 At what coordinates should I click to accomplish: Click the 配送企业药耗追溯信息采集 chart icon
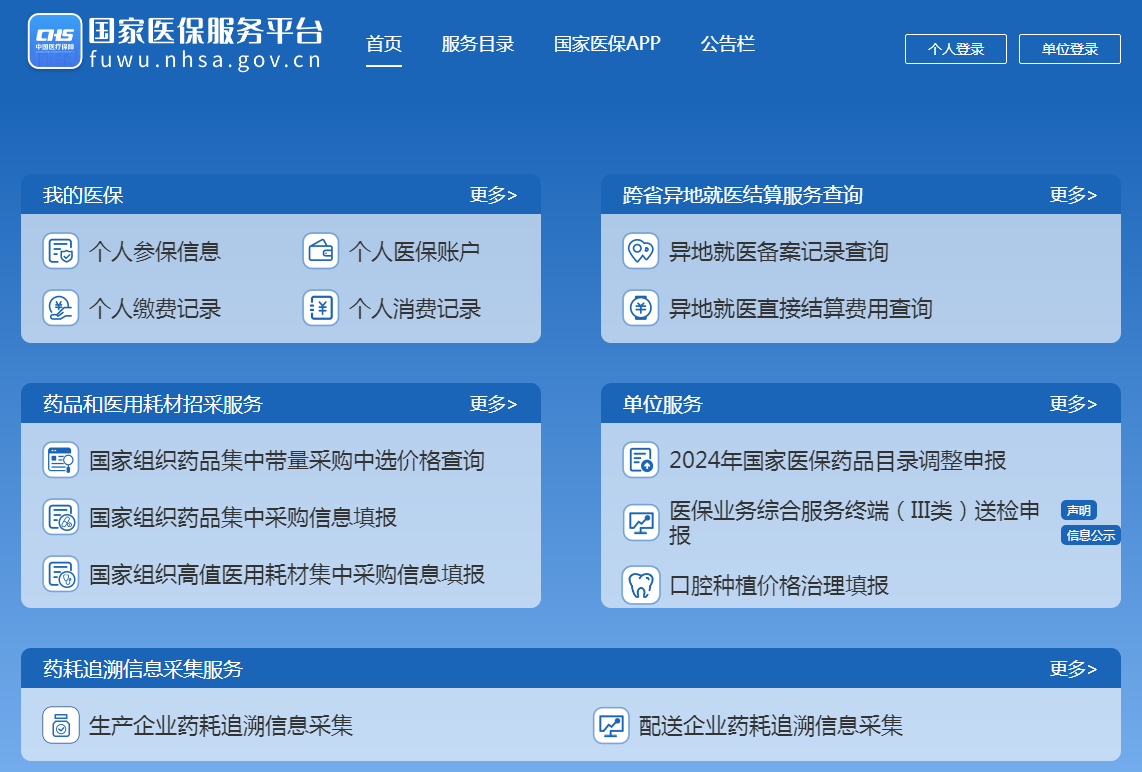pos(609,727)
